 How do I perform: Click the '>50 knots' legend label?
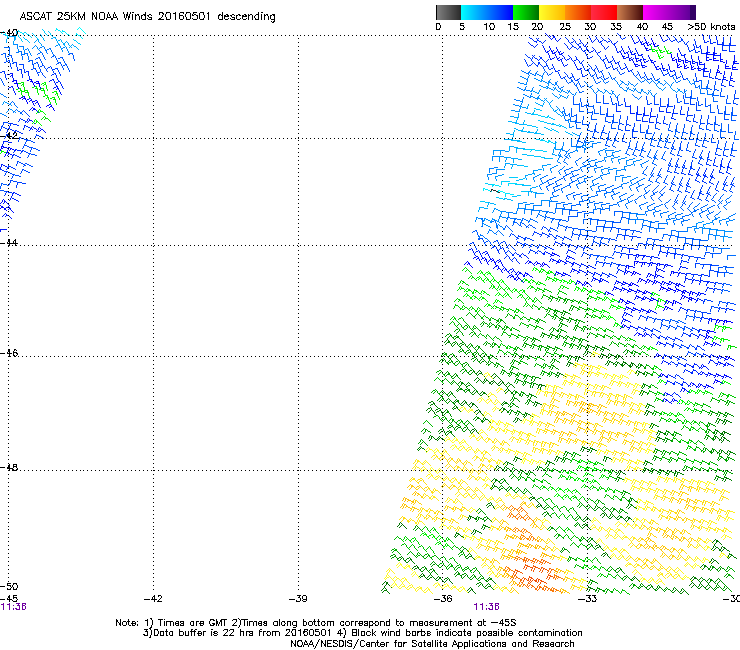[x=711, y=27]
